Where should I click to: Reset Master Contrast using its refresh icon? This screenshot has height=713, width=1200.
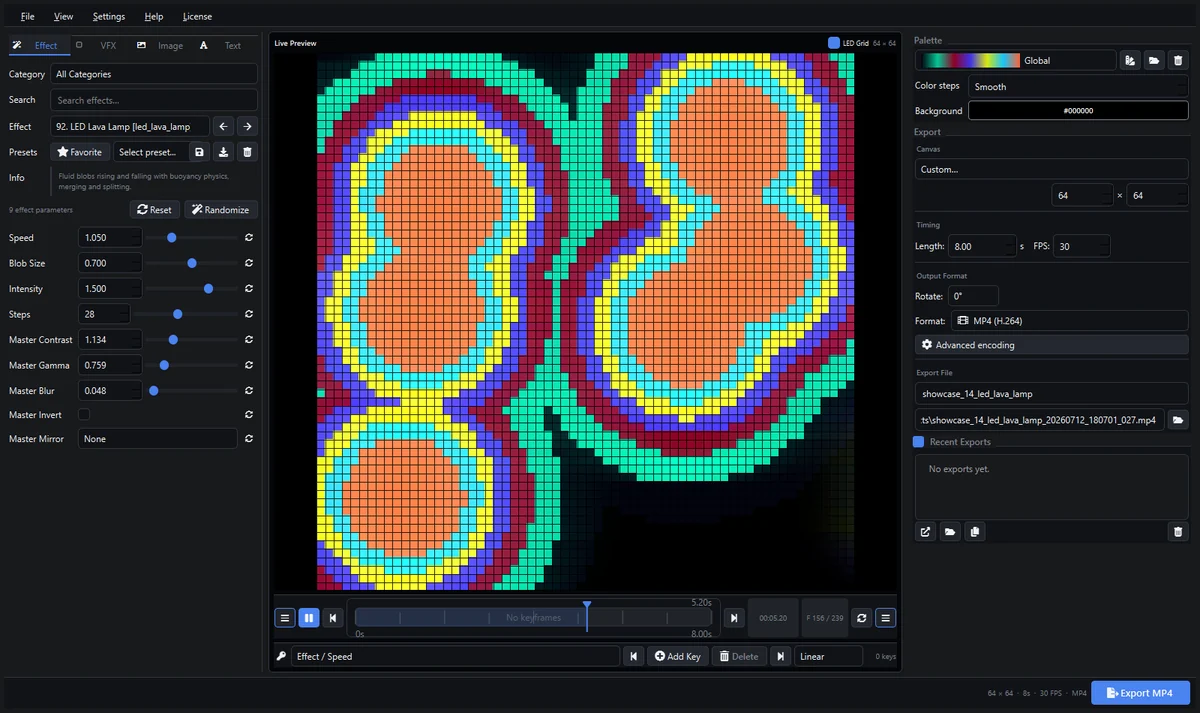[248, 340]
